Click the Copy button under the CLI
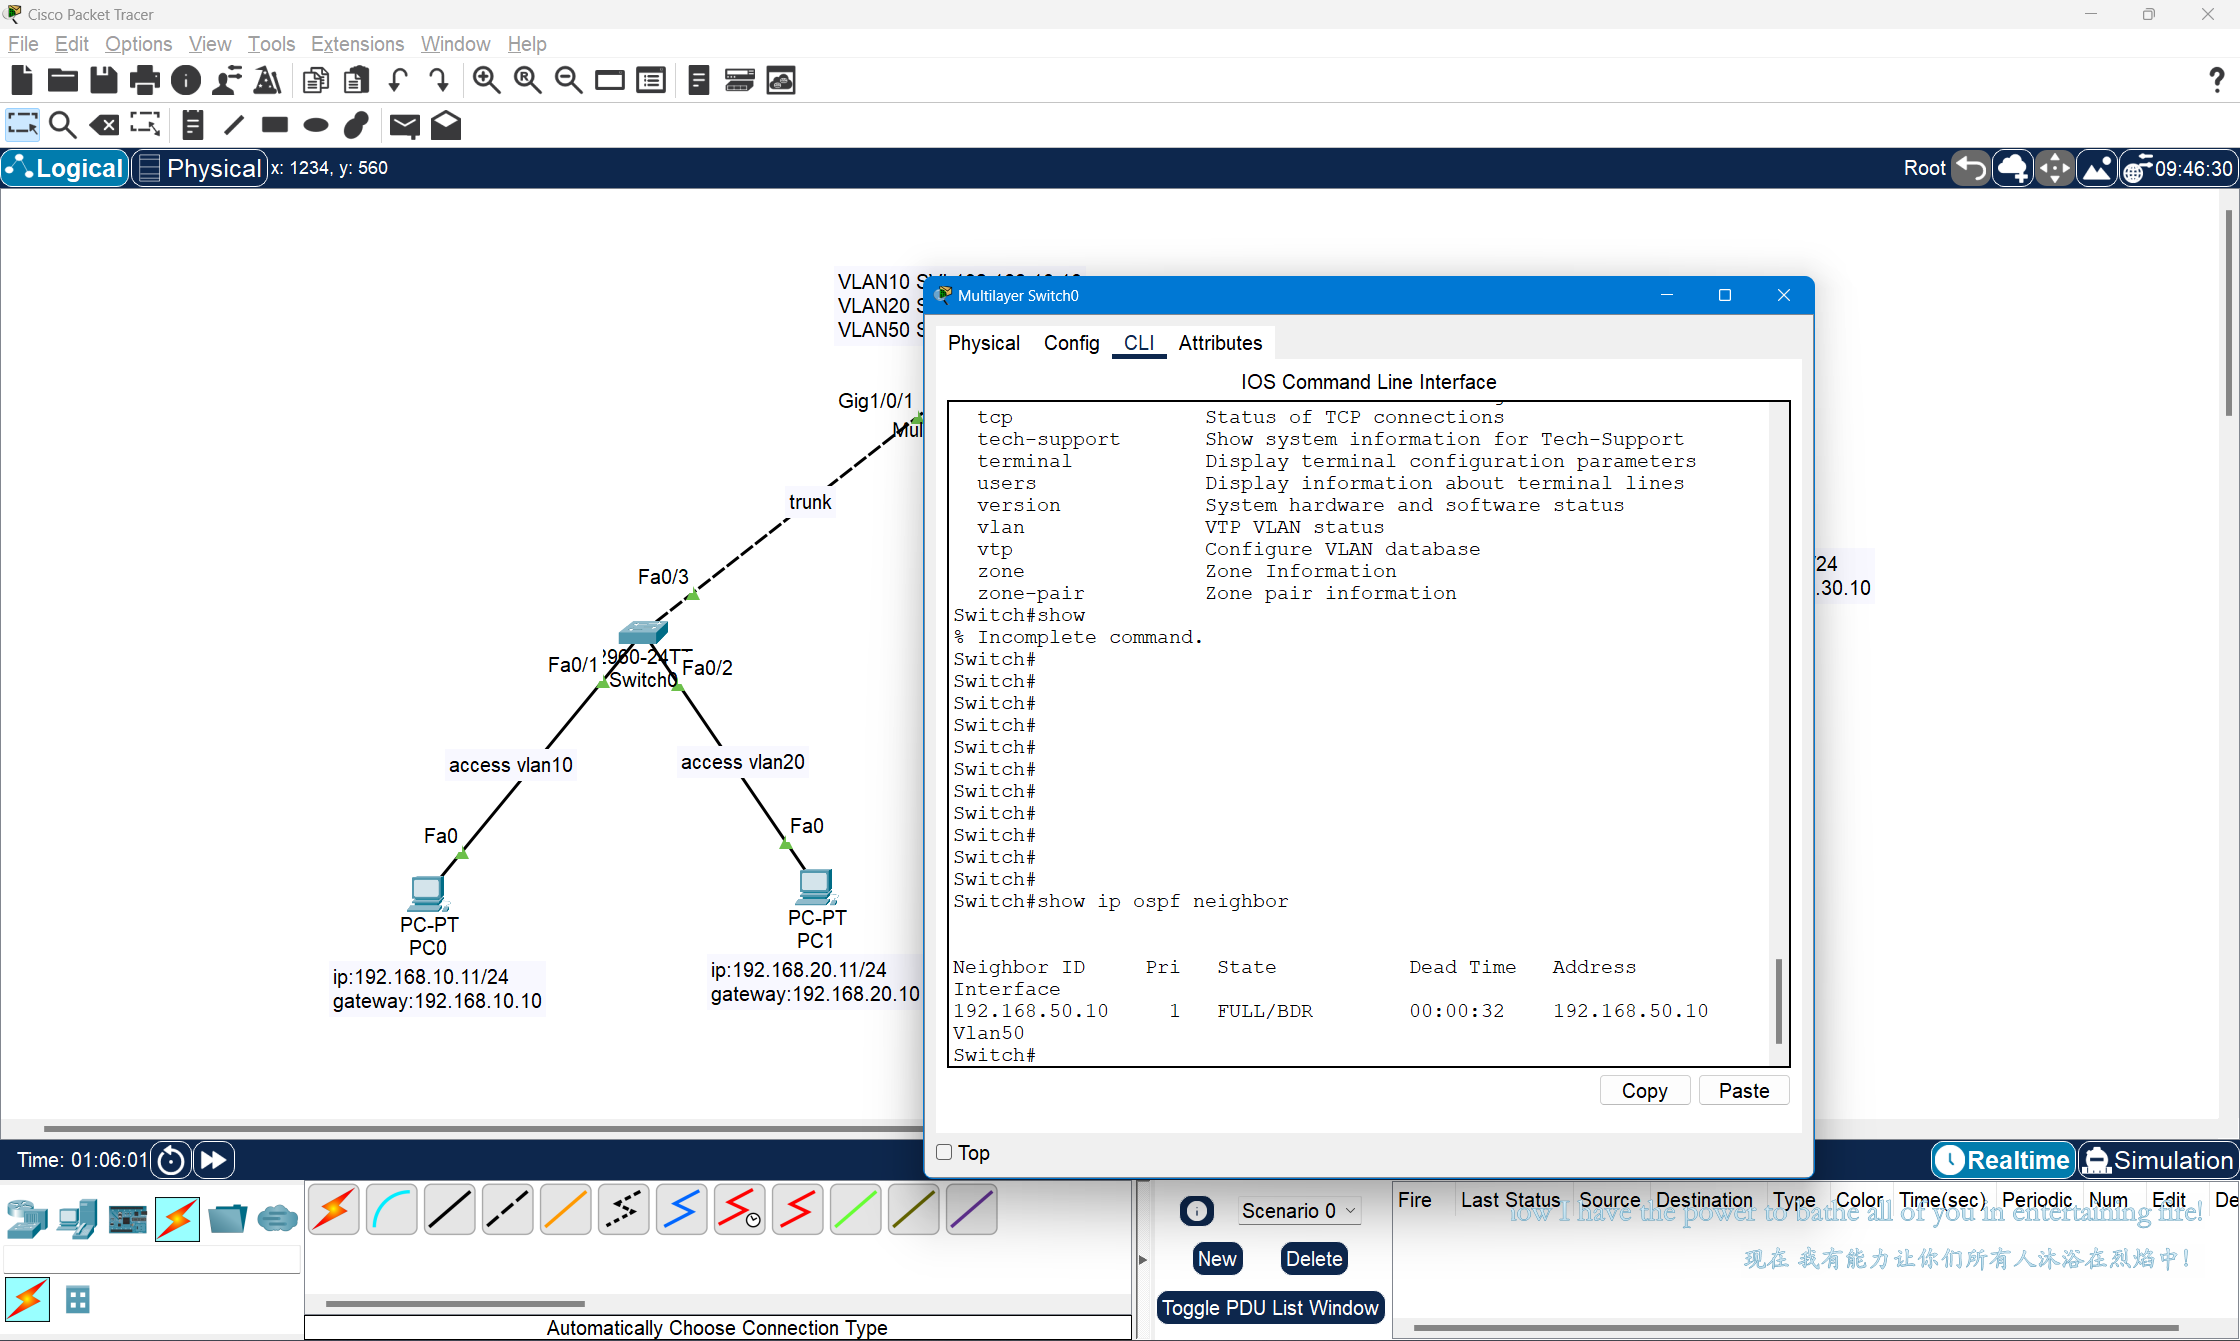Screen dimensions: 2240x1341 (1644, 1091)
